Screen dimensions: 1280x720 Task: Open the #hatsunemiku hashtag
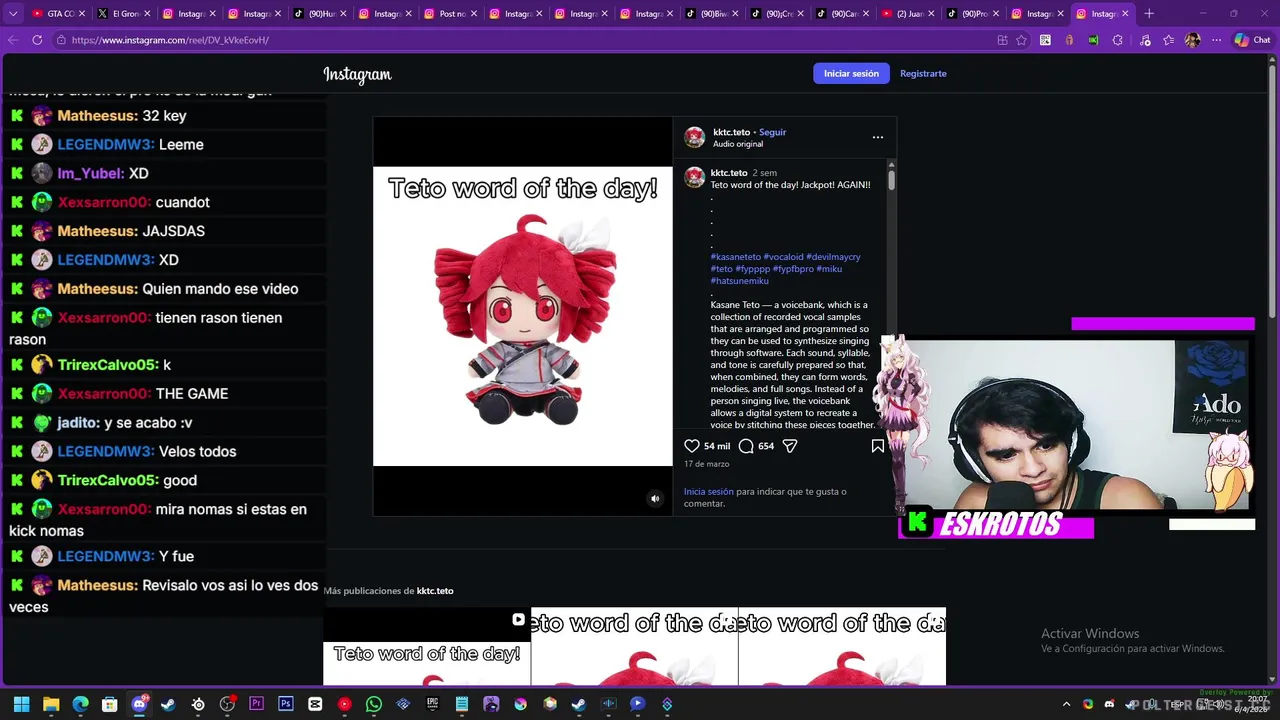coord(739,281)
